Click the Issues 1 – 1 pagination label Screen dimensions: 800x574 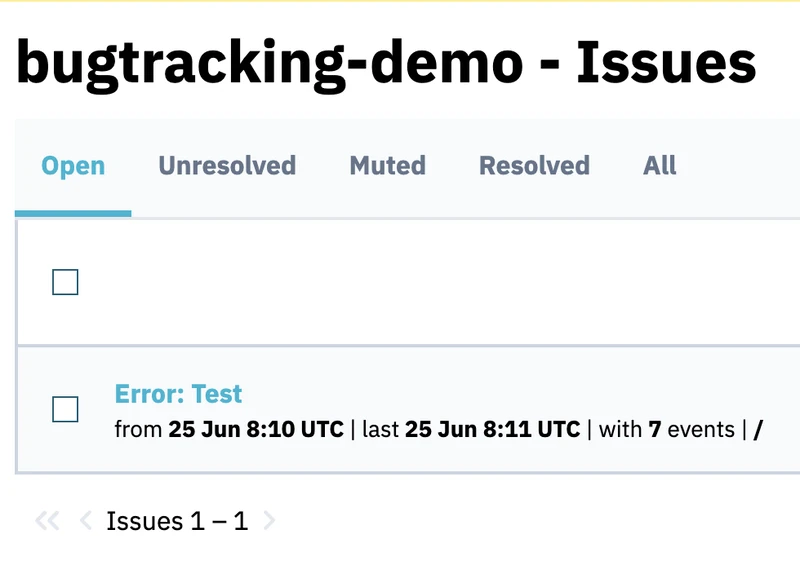pos(177,521)
